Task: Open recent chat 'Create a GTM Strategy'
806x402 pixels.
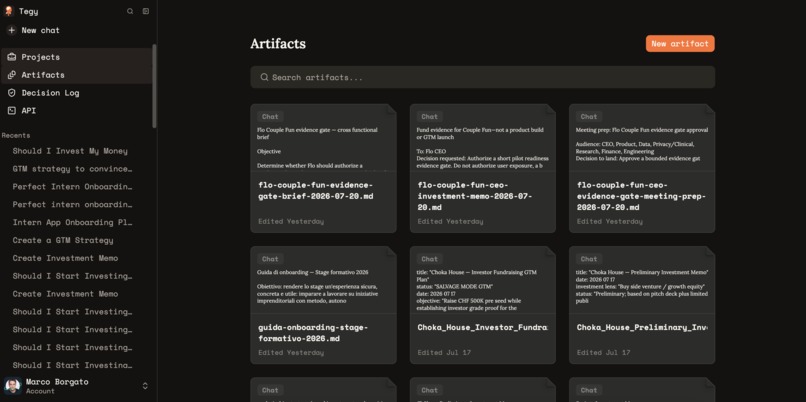Action: pyautogui.click(x=63, y=241)
